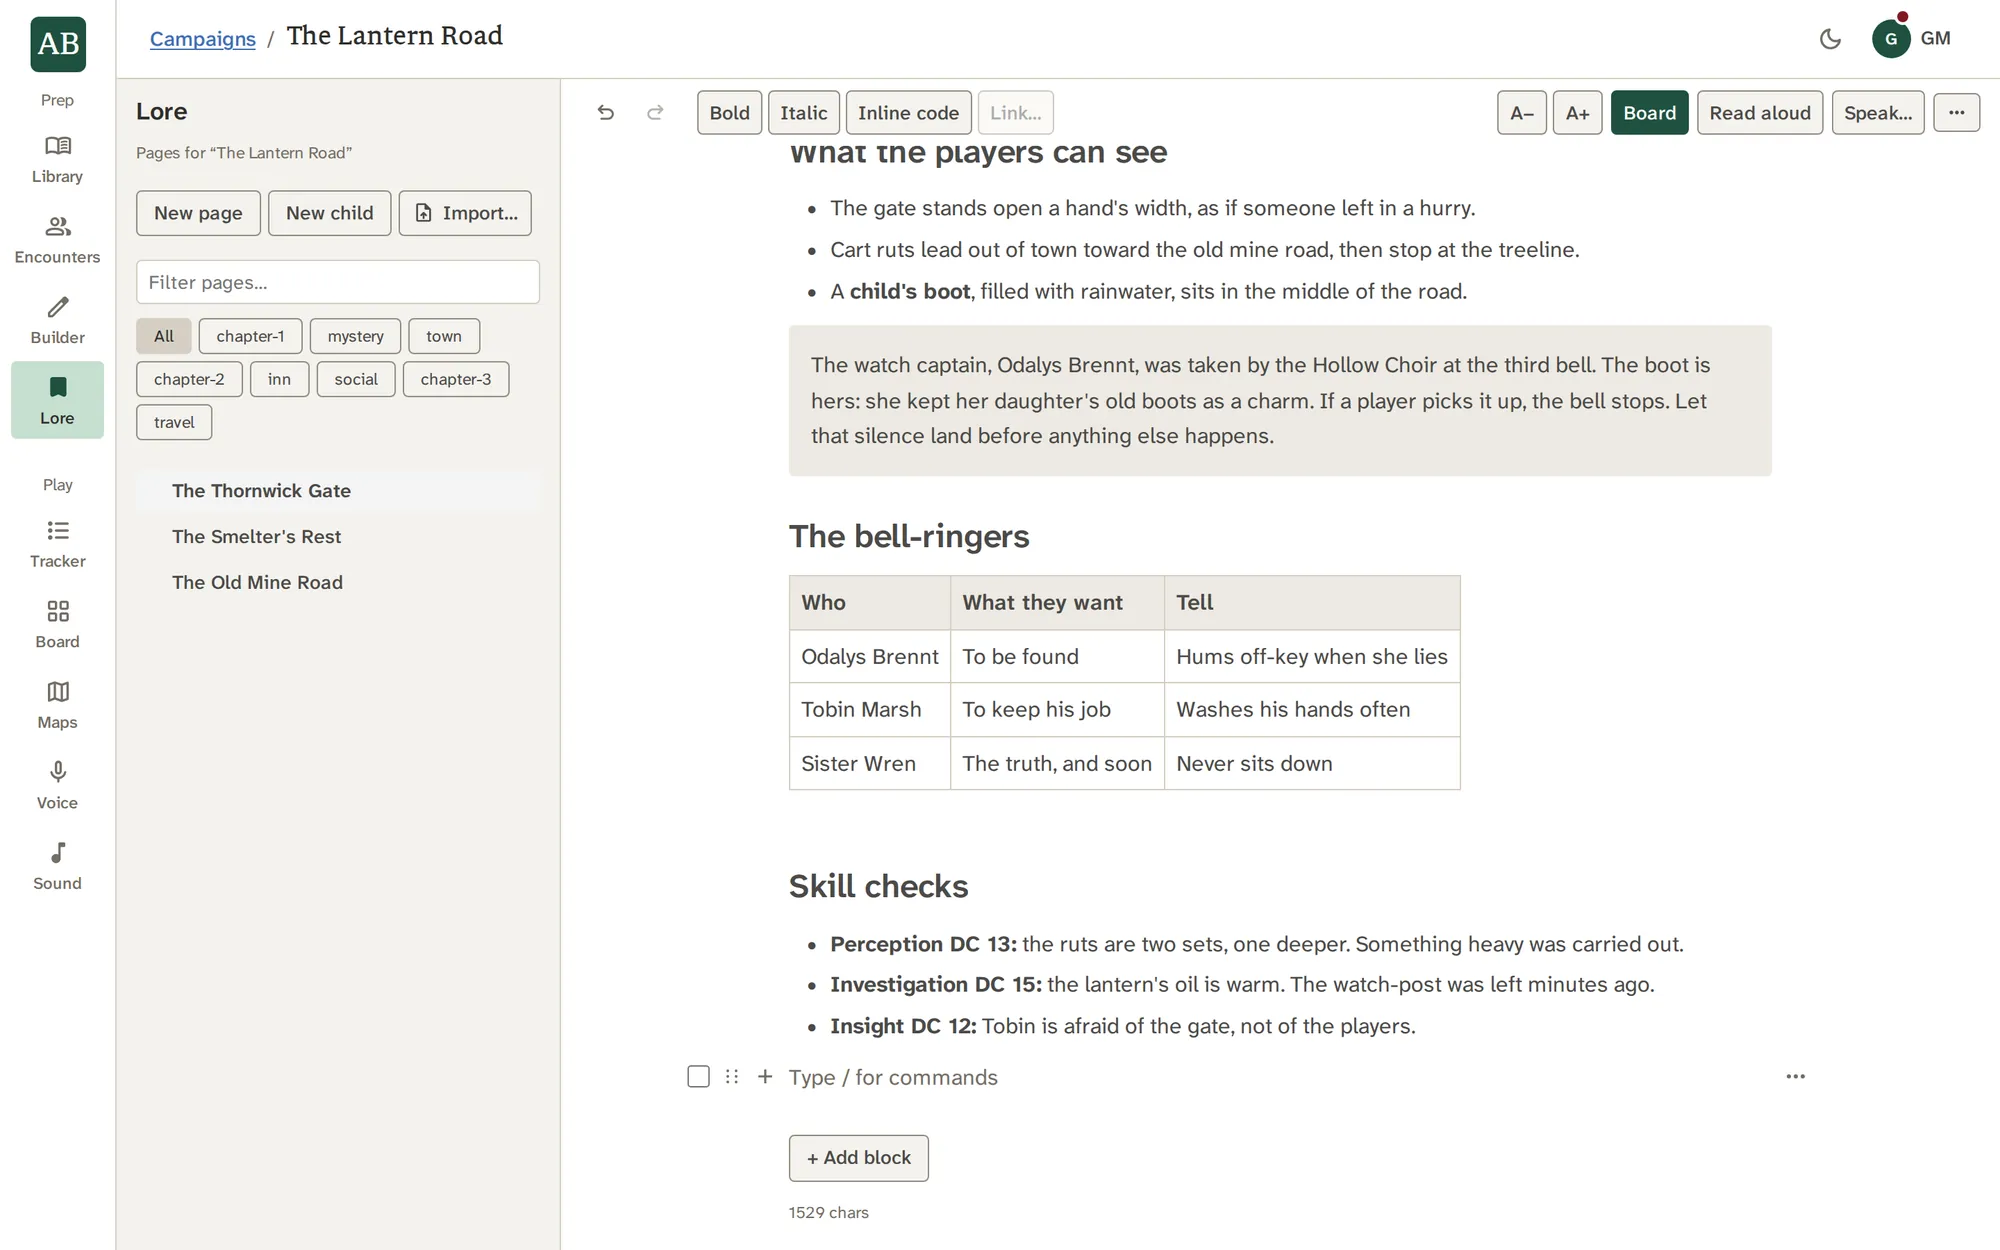Screen dimensions: 2000x1250
Task: Open the Sound music section
Action: pyautogui.click(x=57, y=866)
